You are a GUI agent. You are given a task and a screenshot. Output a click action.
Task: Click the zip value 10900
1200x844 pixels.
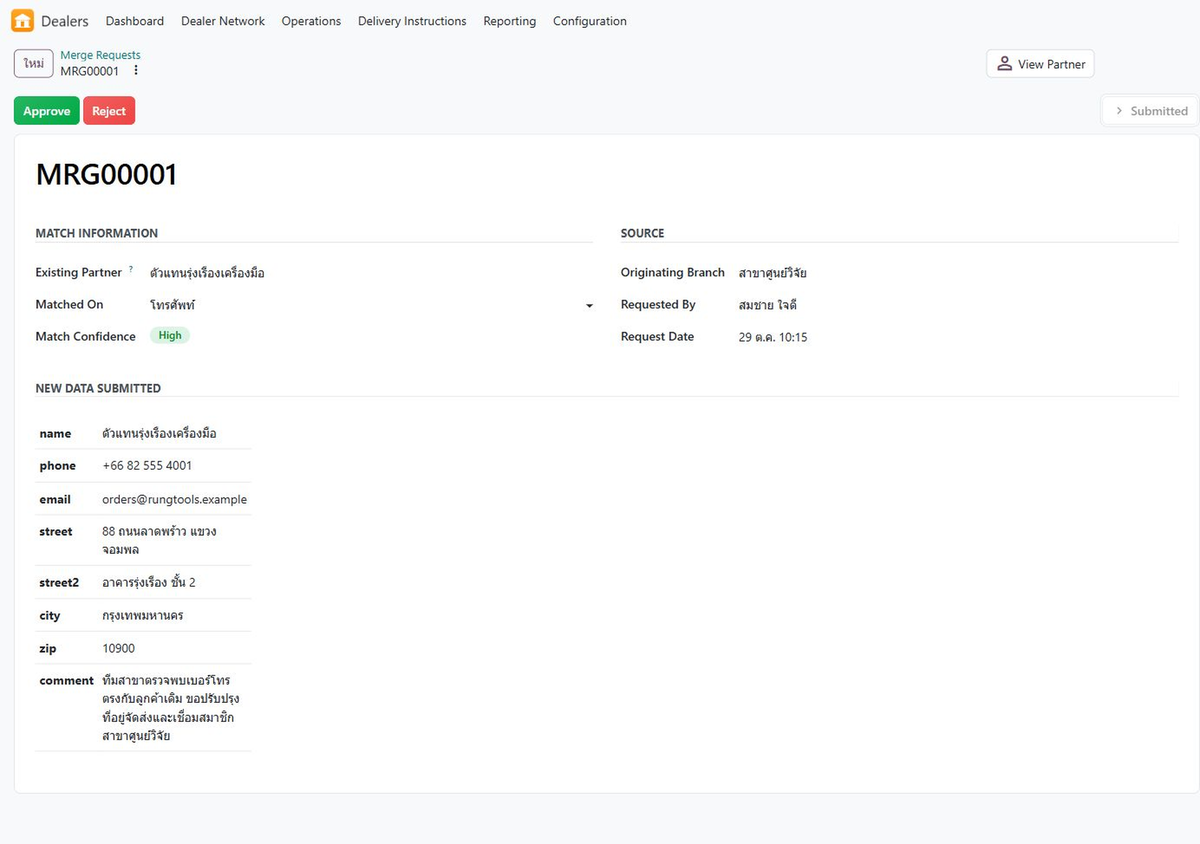click(118, 649)
